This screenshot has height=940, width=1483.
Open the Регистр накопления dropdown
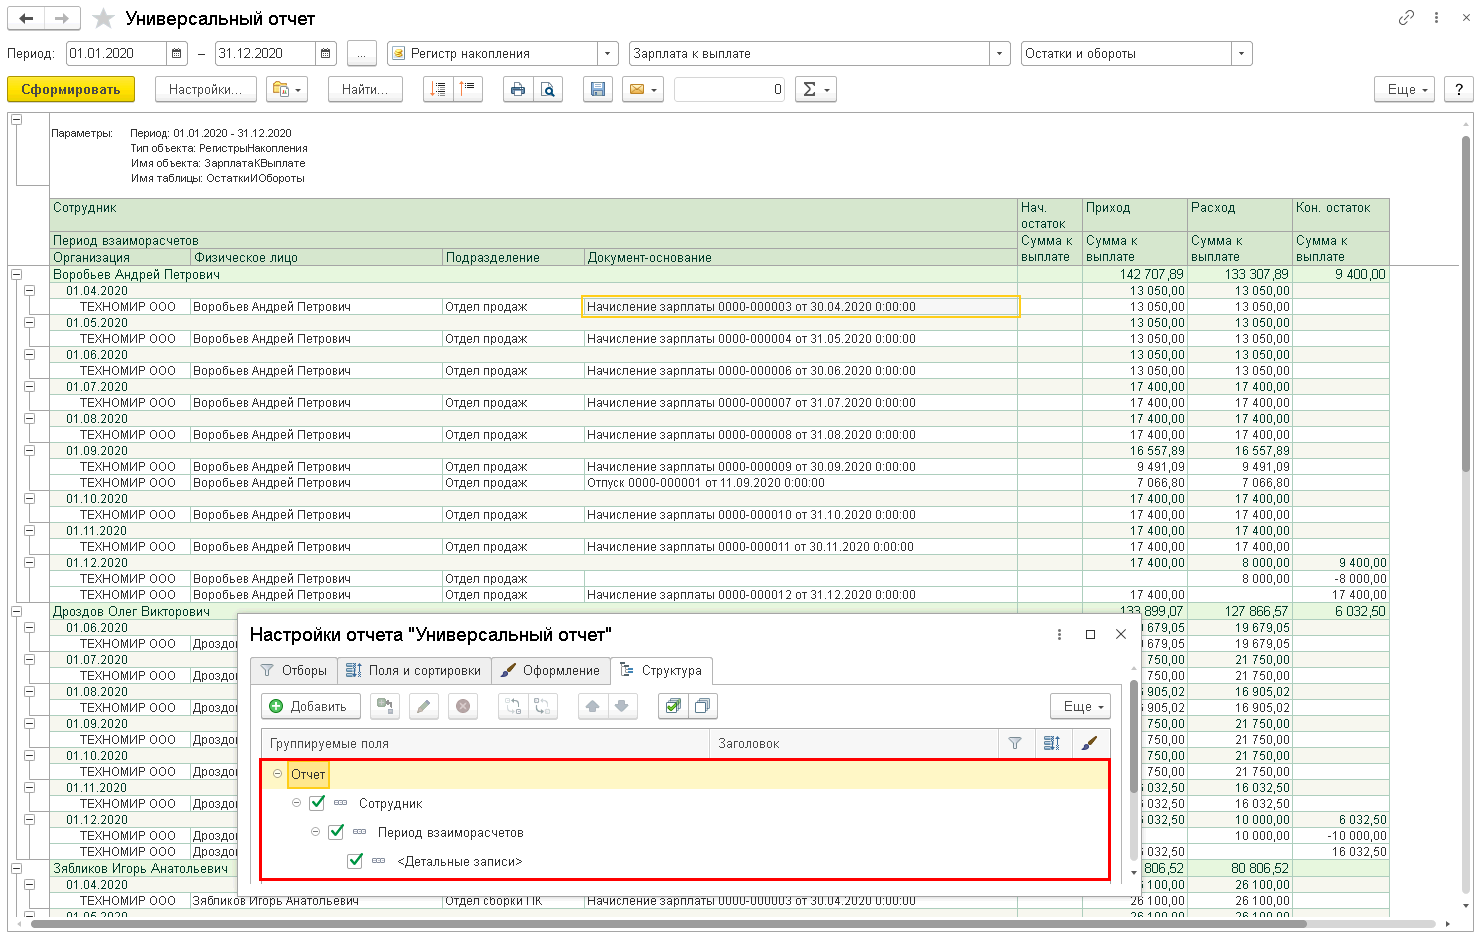click(x=608, y=54)
